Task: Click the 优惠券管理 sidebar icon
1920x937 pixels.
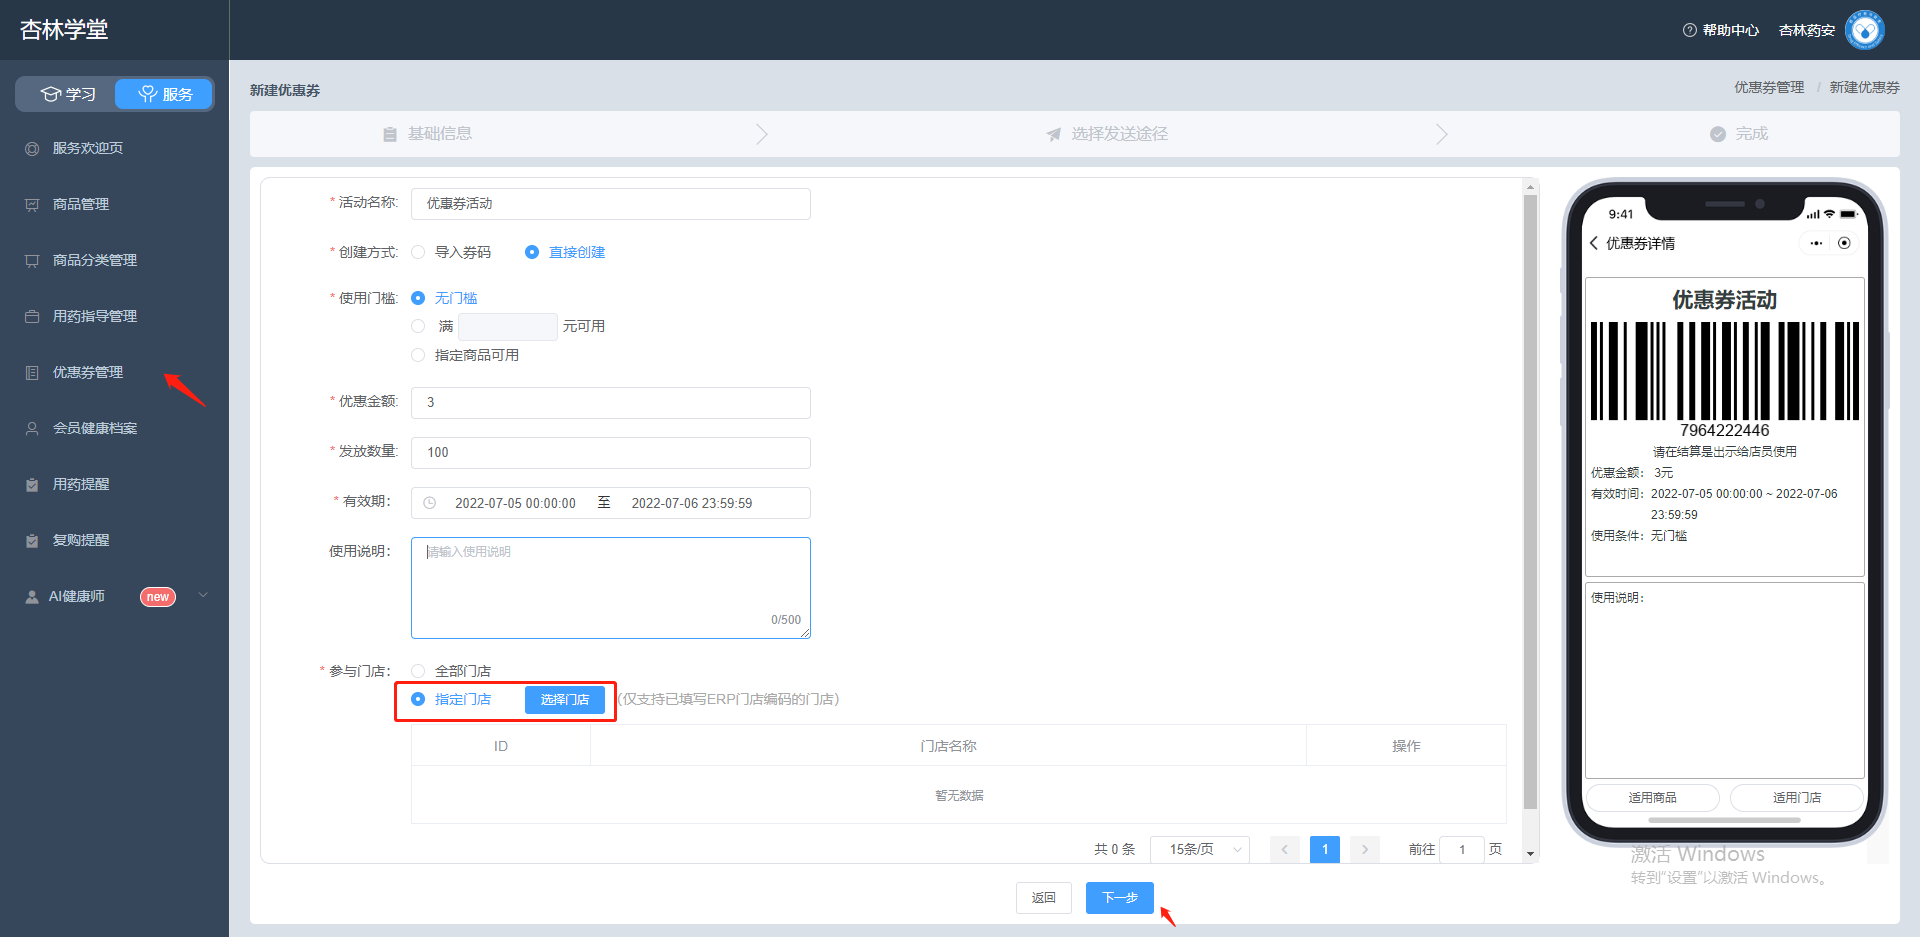Action: (x=32, y=372)
